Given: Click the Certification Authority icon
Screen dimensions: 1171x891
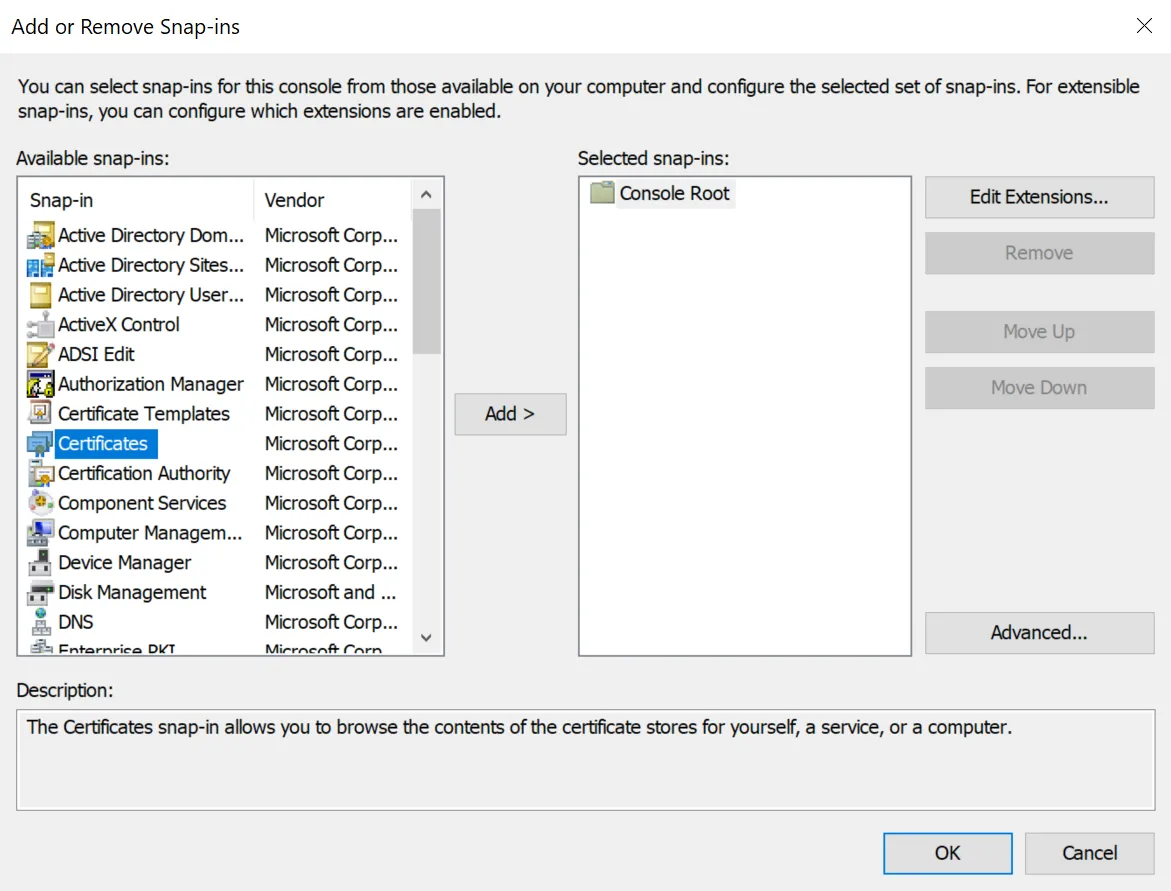Looking at the screenshot, I should point(40,474).
